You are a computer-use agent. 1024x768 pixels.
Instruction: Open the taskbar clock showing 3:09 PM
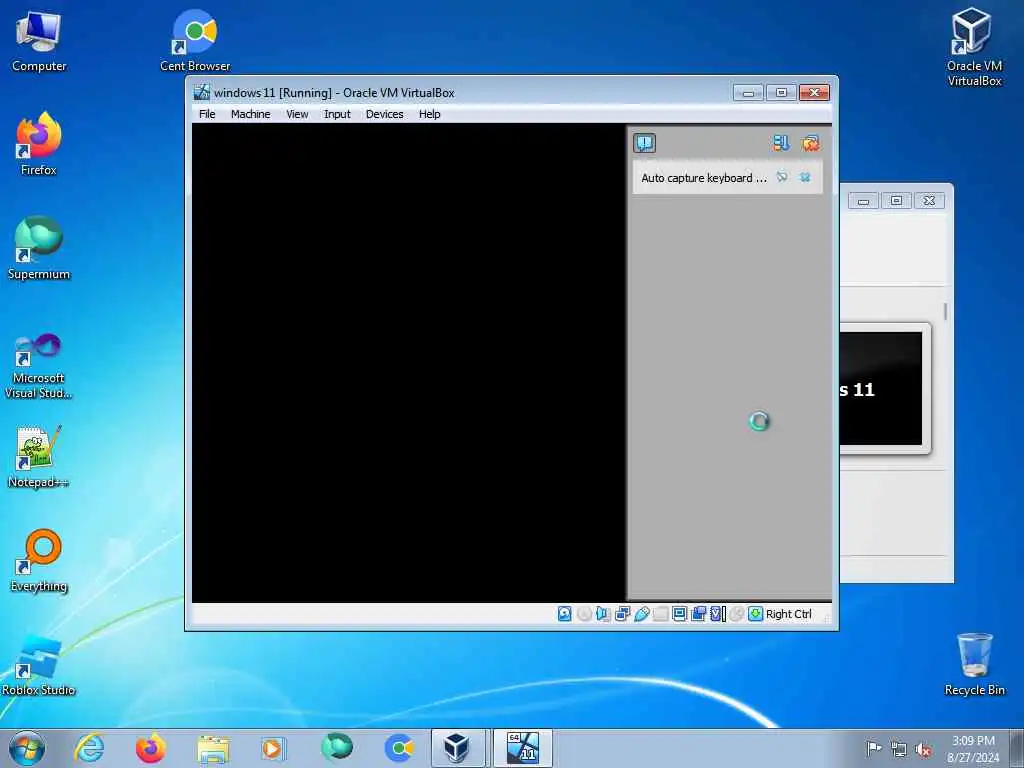(x=973, y=748)
